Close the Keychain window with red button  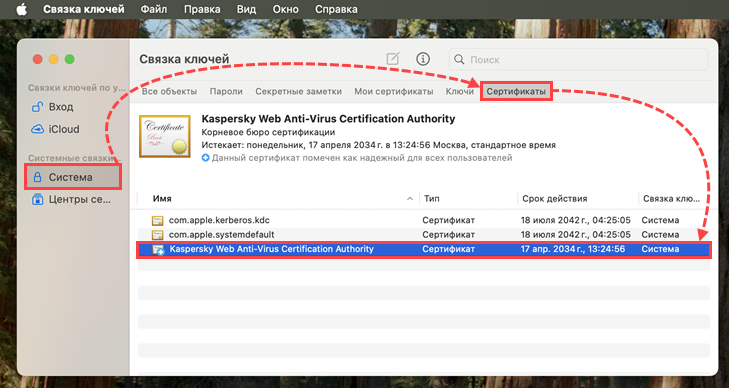coord(38,59)
